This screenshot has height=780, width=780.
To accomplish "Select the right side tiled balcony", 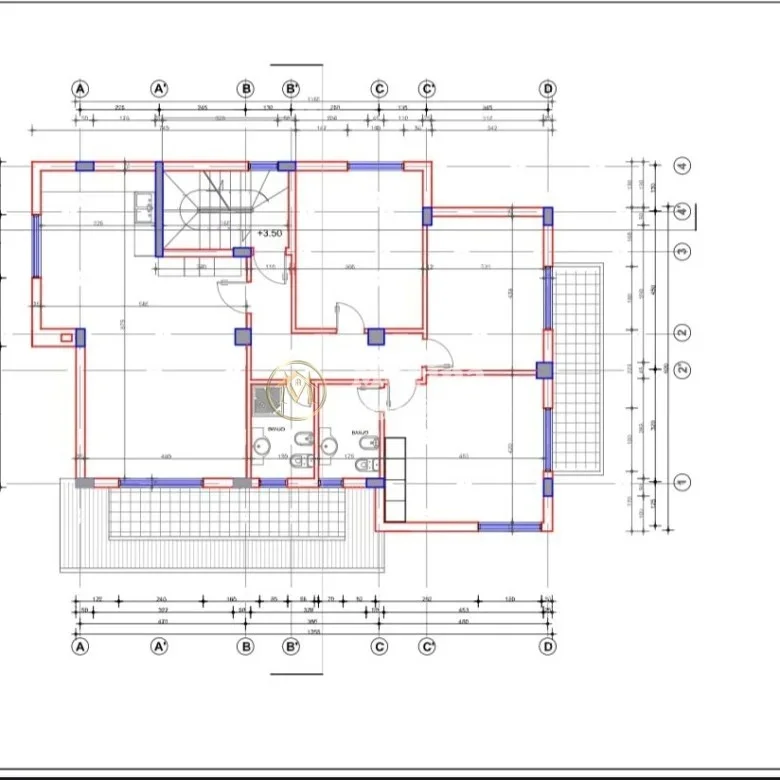I will point(578,370).
